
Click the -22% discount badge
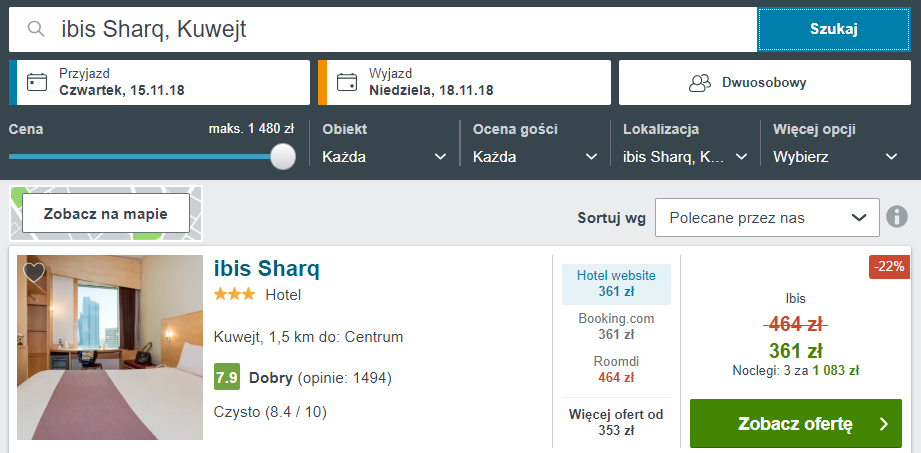(x=889, y=267)
